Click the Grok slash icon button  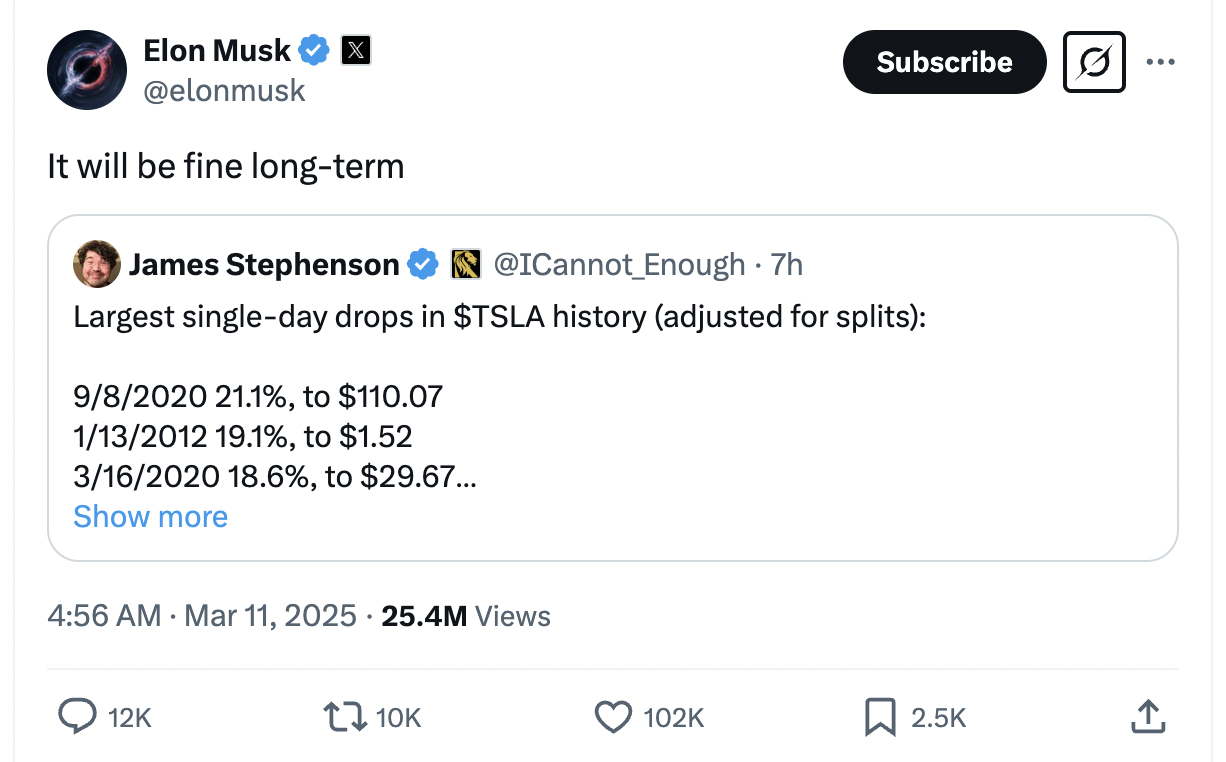[1094, 62]
